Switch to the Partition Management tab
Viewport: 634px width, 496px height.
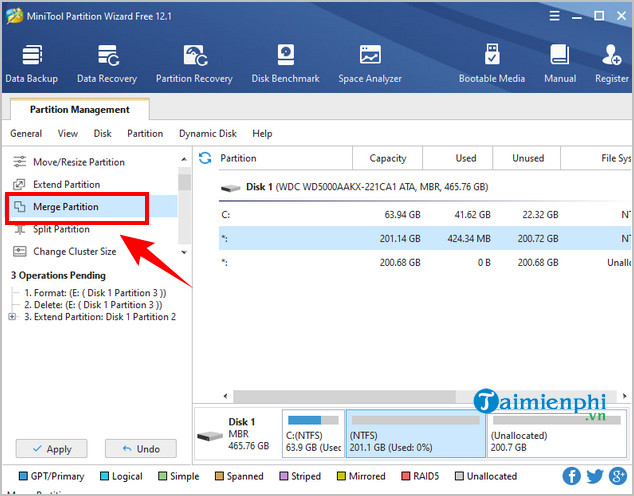click(x=80, y=110)
